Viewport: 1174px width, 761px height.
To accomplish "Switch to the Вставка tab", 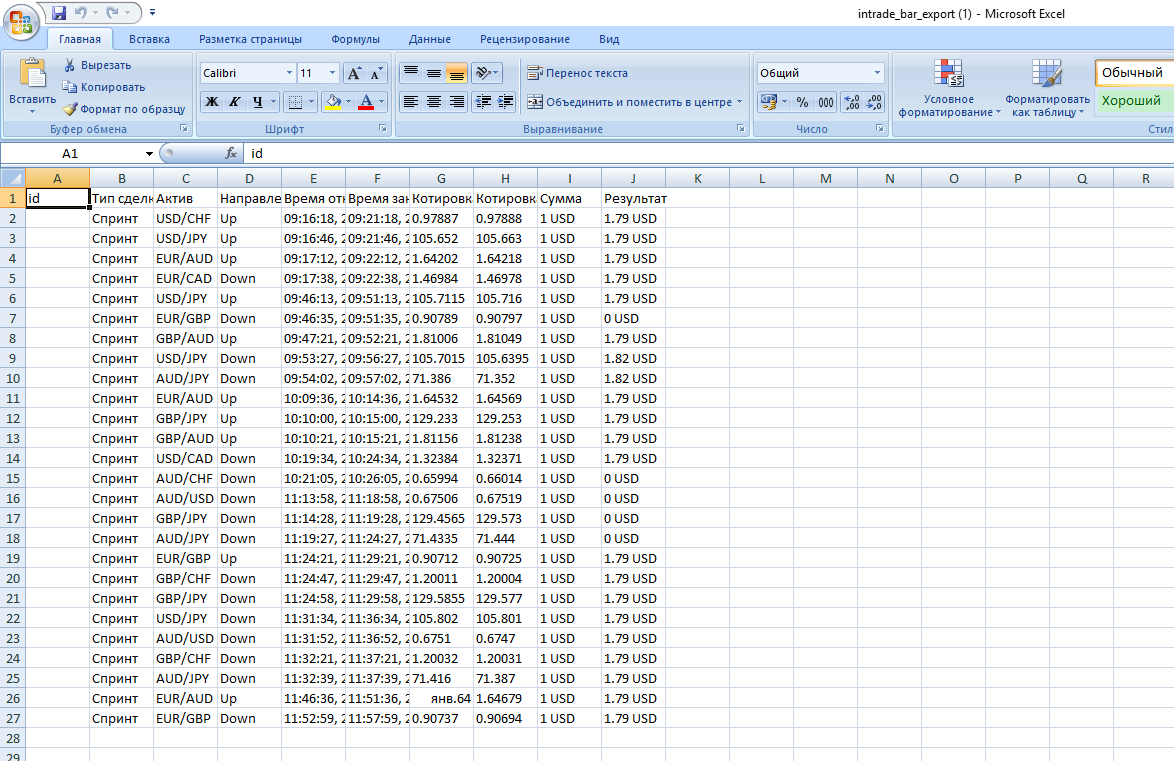I will pyautogui.click(x=149, y=39).
